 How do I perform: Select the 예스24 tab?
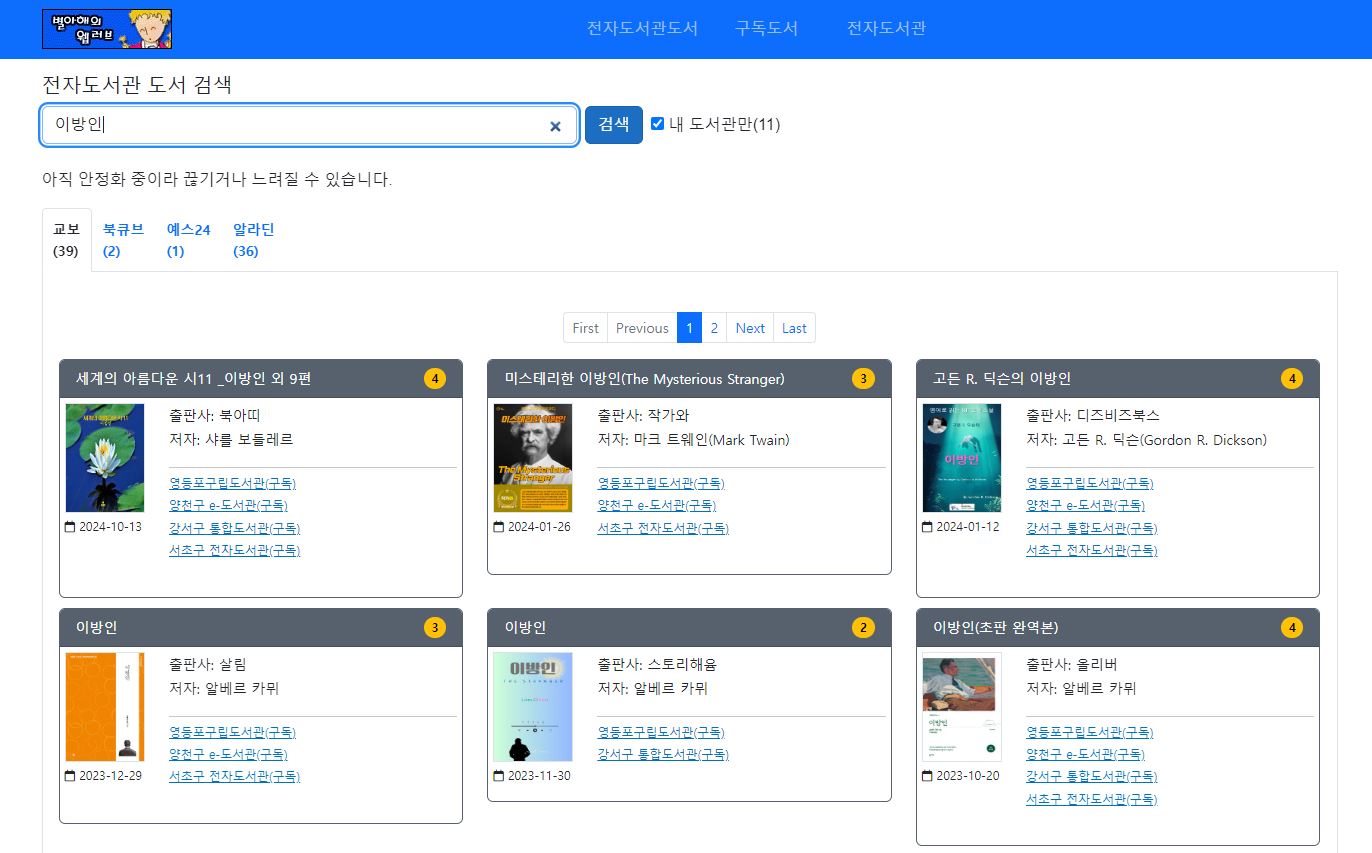click(188, 240)
